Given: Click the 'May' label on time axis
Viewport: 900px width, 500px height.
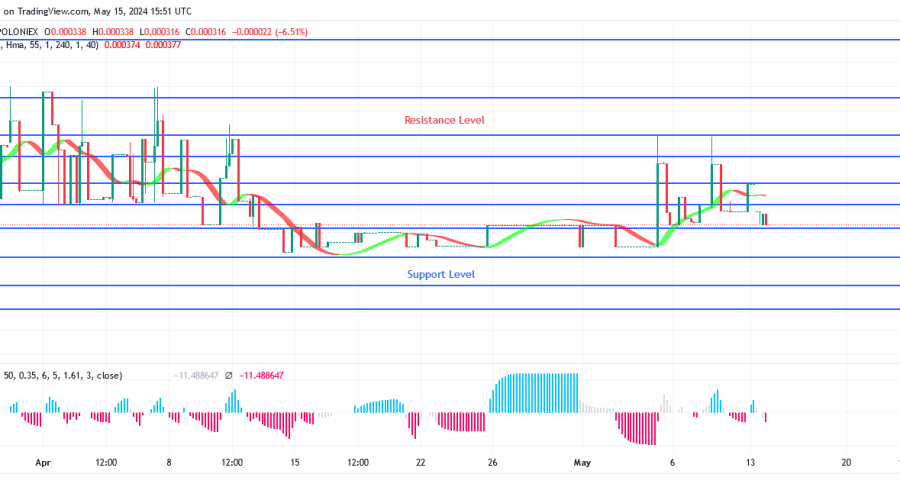Looking at the screenshot, I should click(582, 463).
